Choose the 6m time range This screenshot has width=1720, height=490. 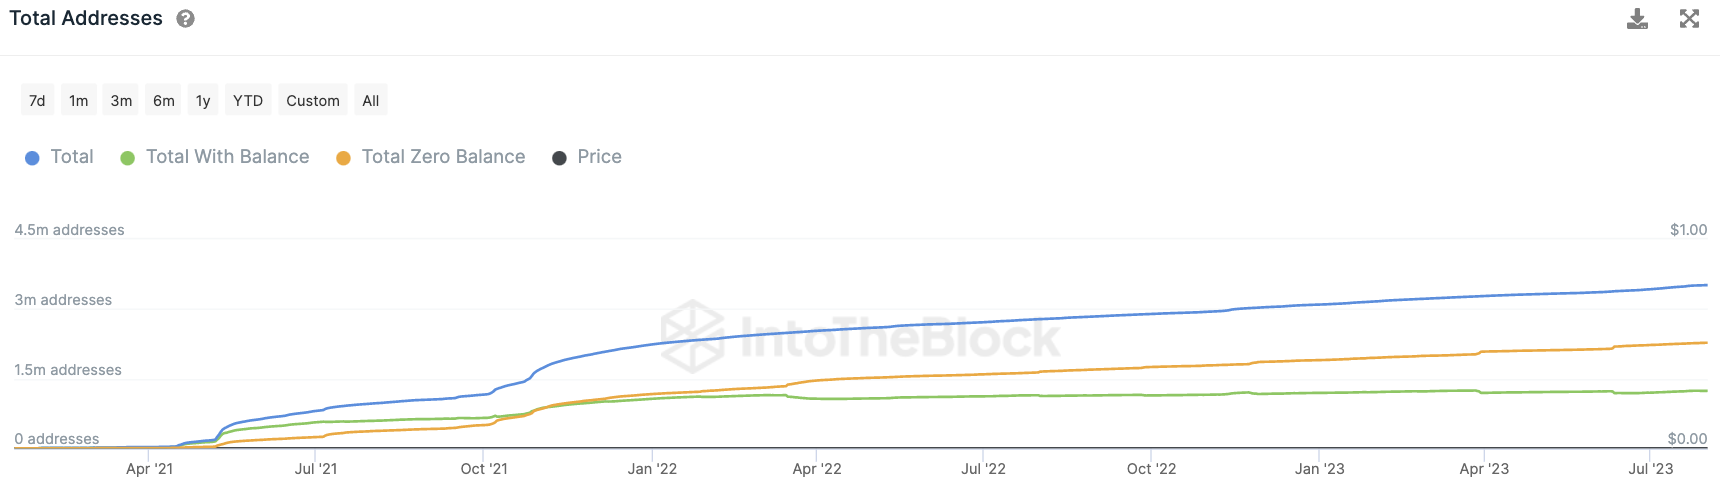[x=164, y=101]
